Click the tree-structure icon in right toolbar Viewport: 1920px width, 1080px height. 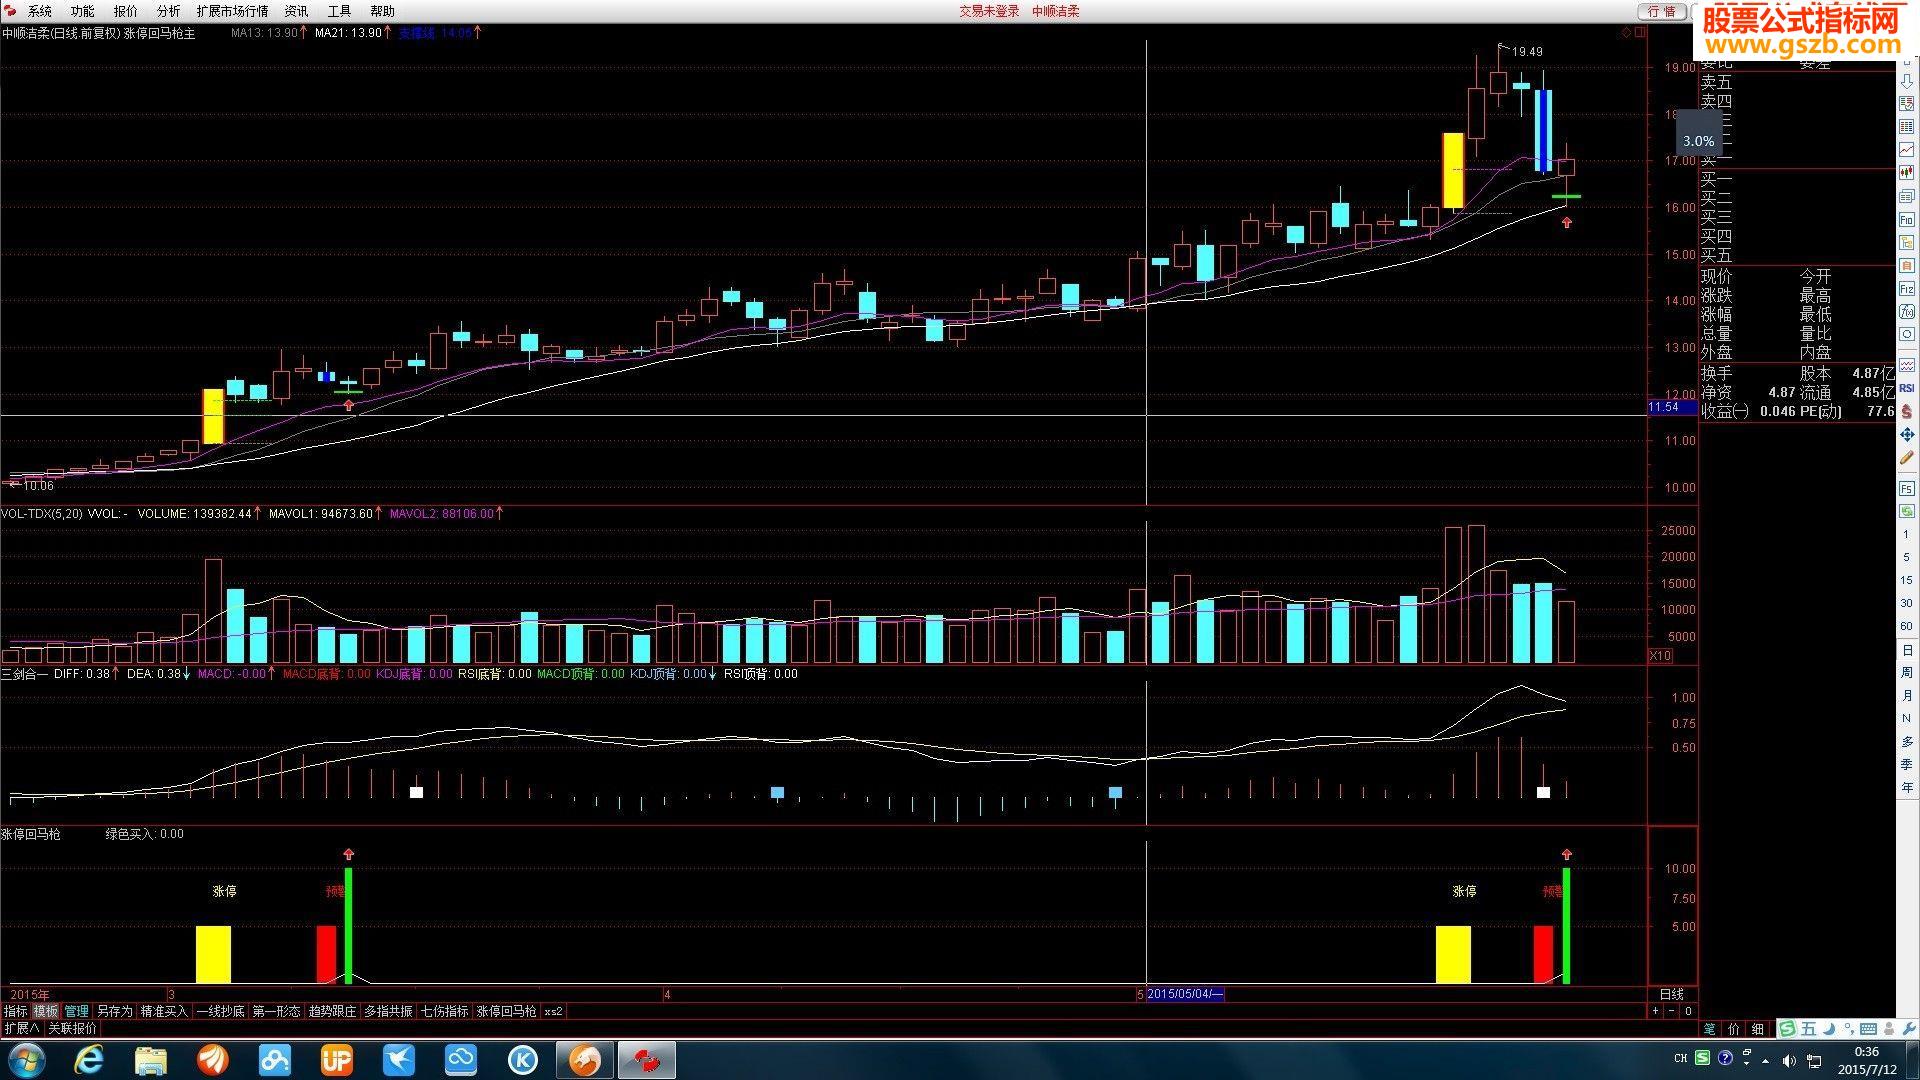pos(1907,243)
